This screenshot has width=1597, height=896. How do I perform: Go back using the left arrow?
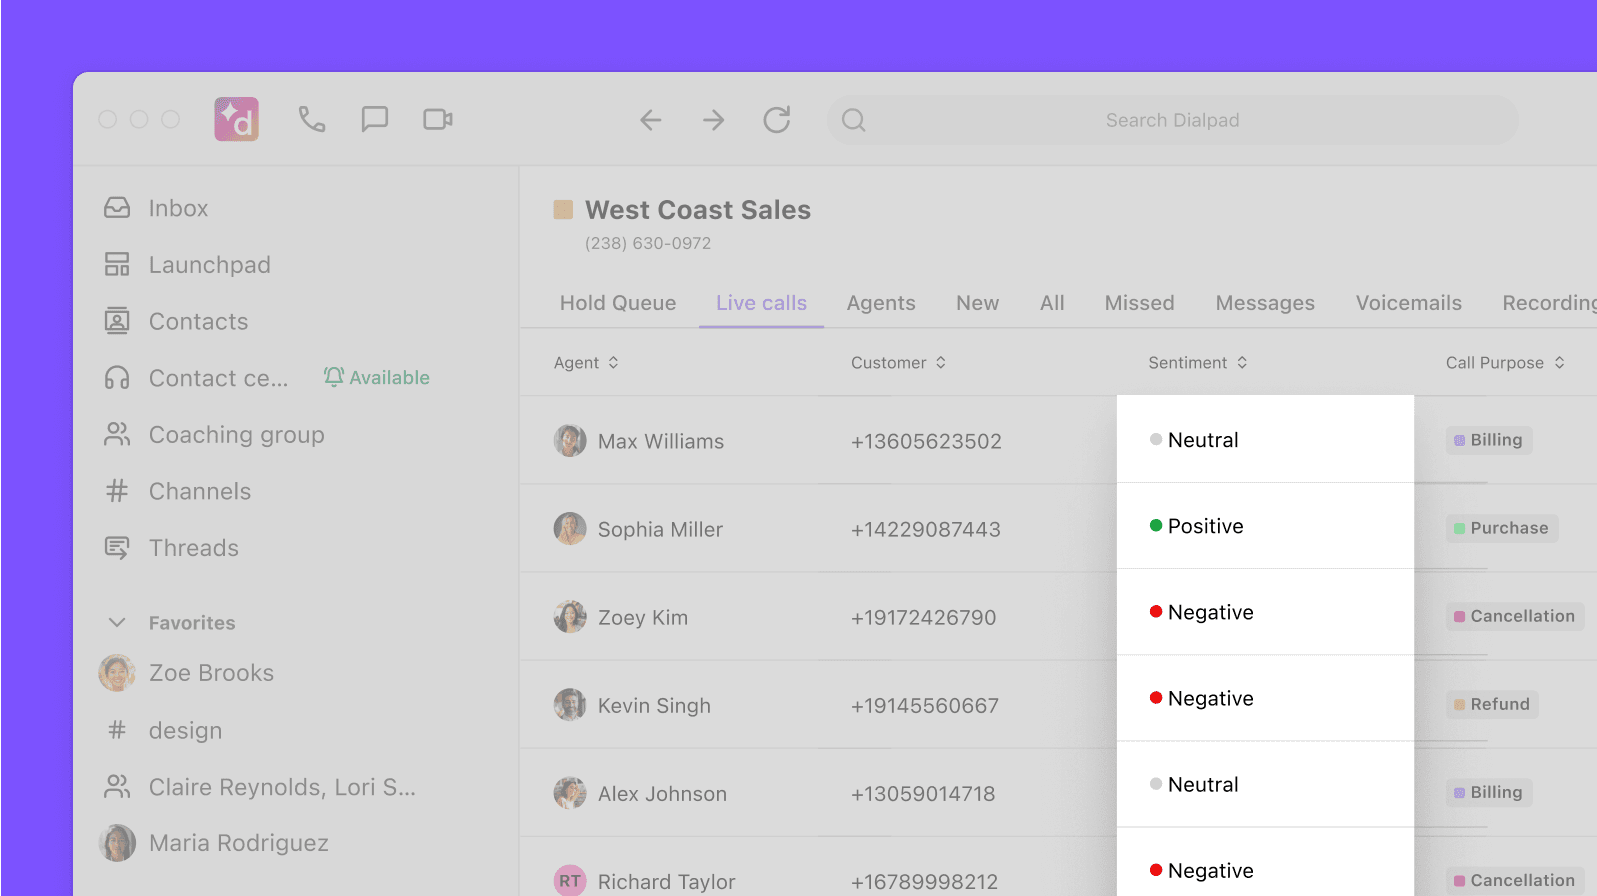pyautogui.click(x=651, y=121)
